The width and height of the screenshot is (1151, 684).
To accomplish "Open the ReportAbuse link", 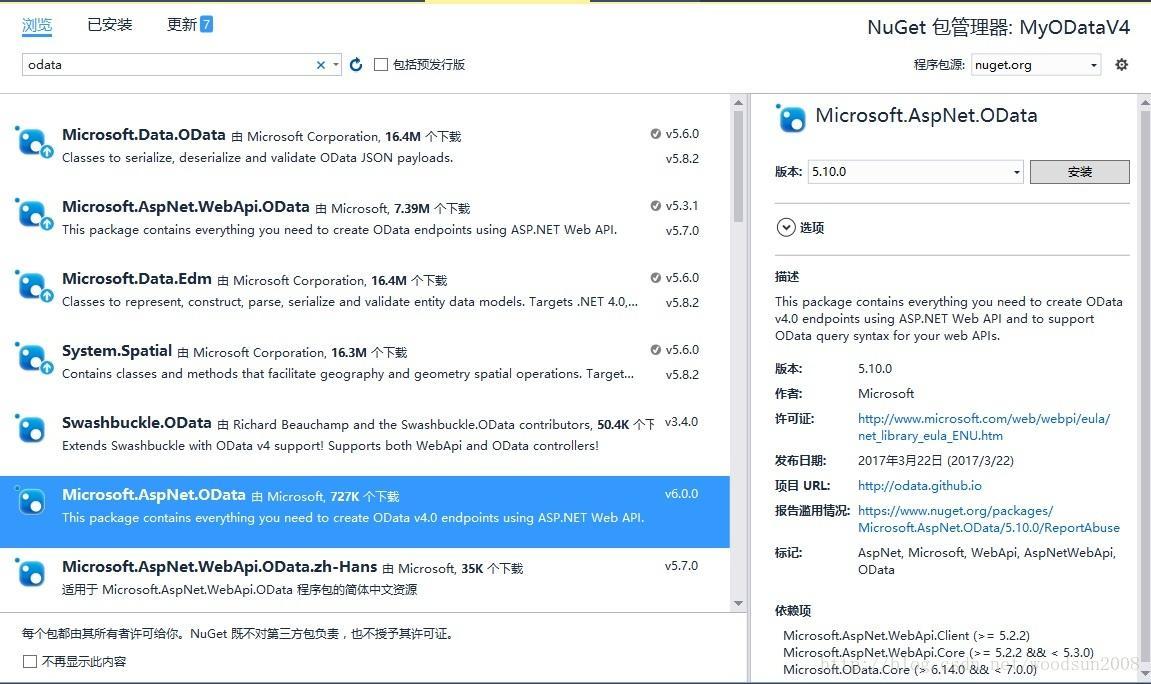I will 988,519.
